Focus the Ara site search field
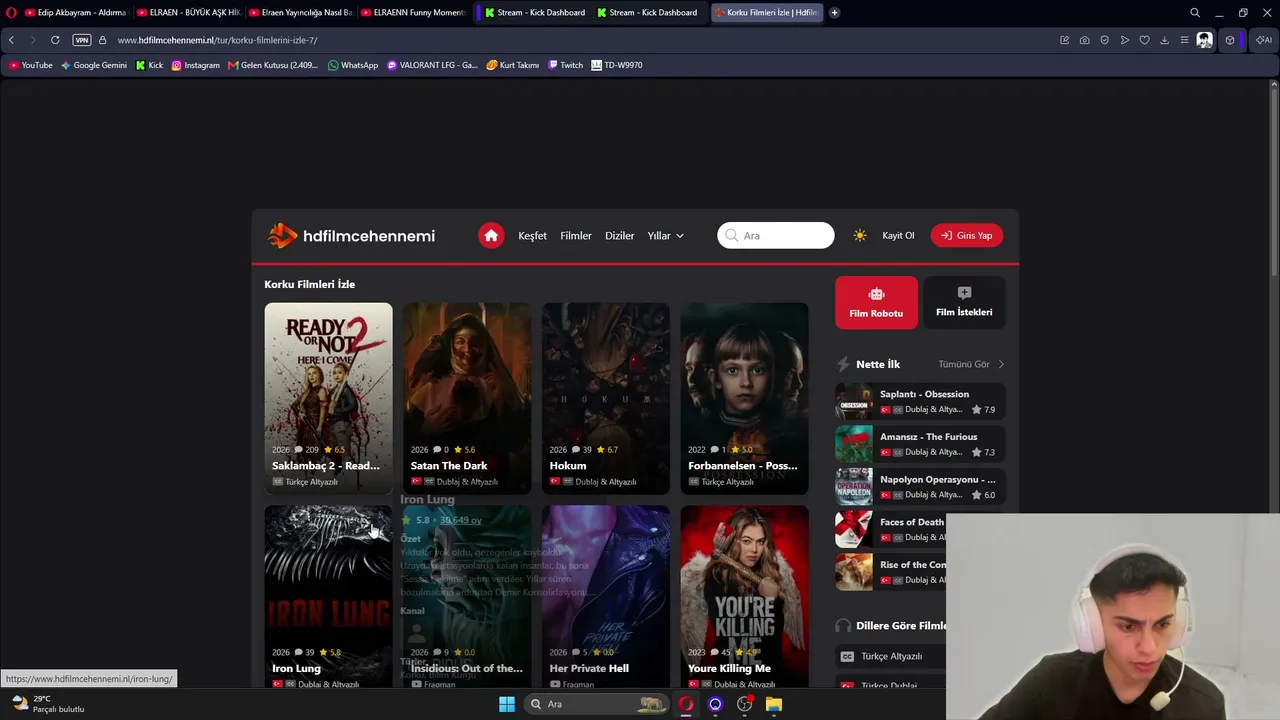 point(776,236)
